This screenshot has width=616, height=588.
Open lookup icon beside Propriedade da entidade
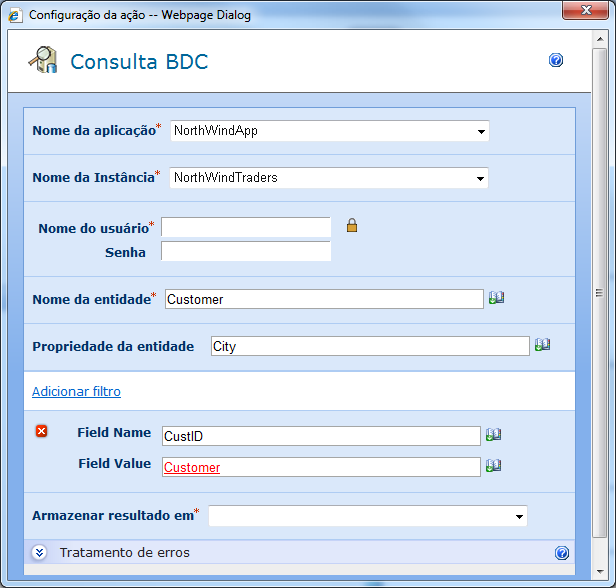(542, 345)
